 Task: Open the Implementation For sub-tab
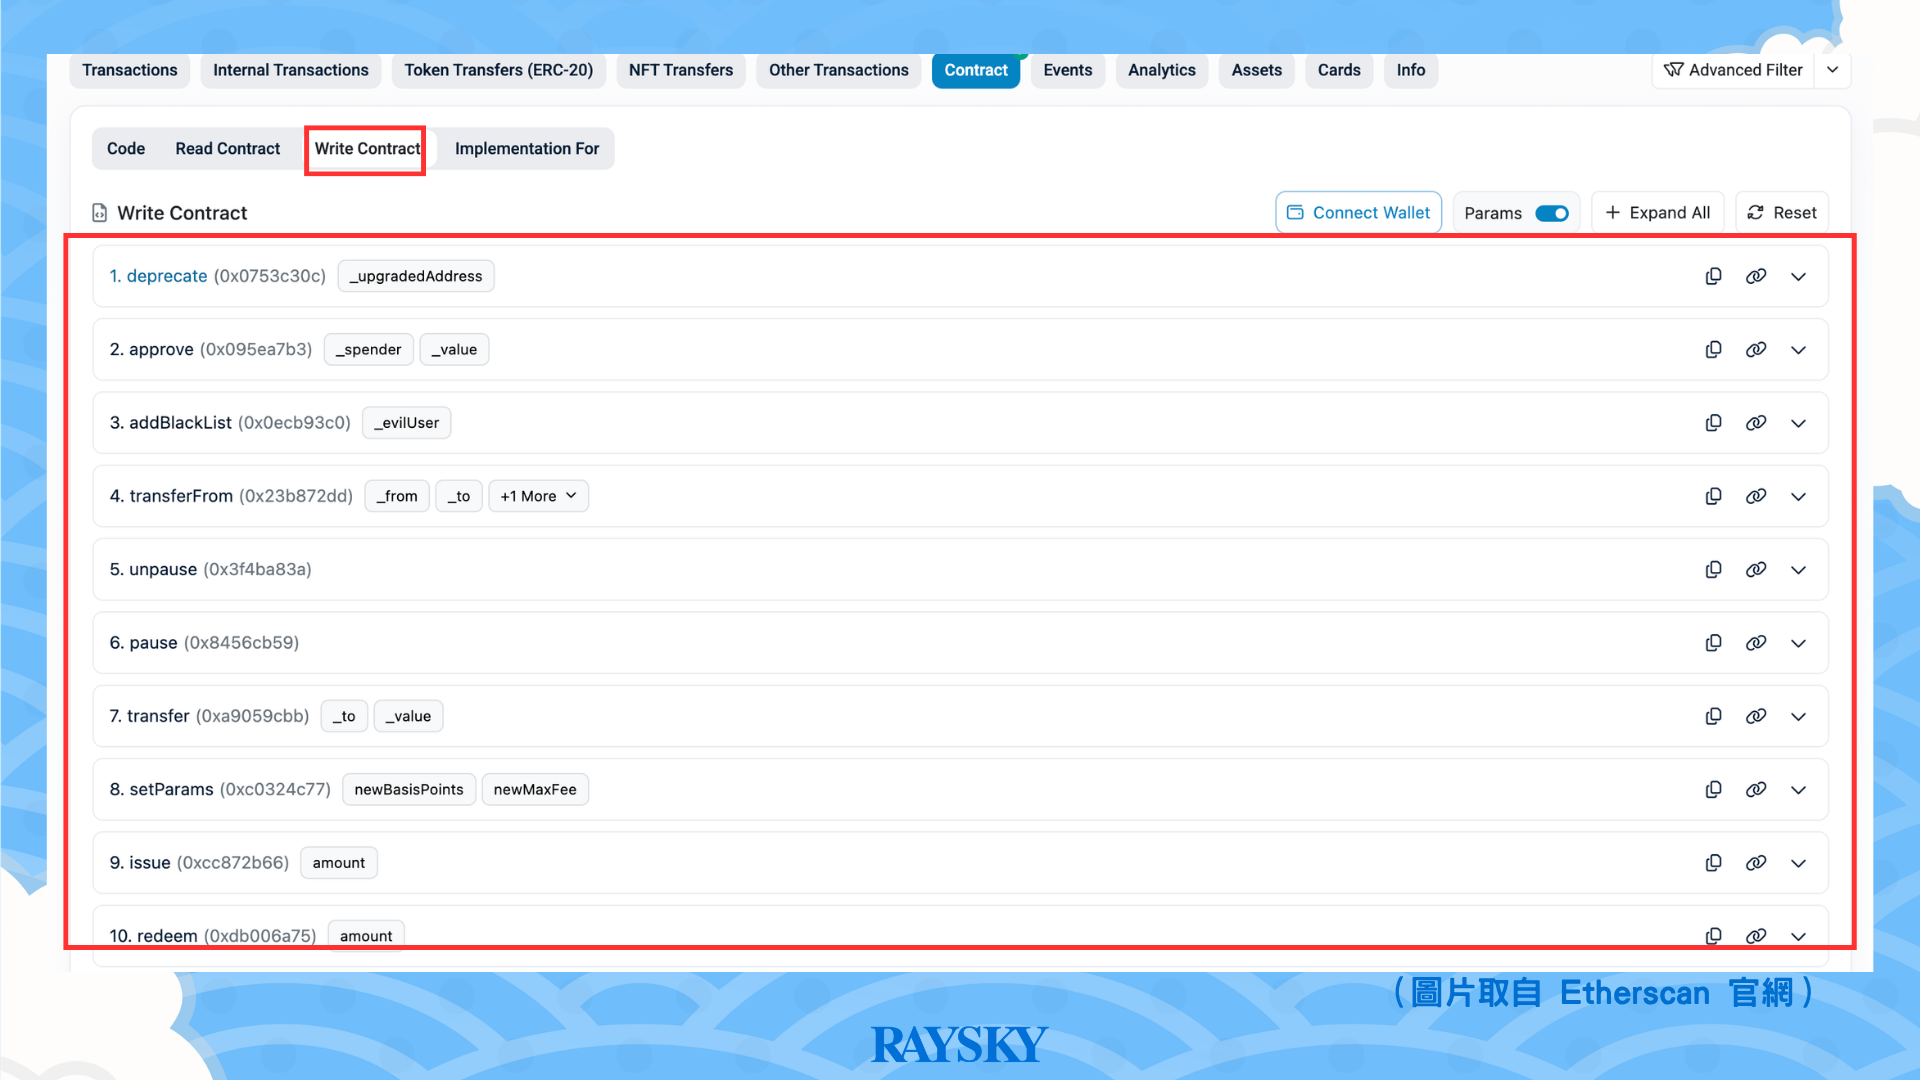(527, 149)
